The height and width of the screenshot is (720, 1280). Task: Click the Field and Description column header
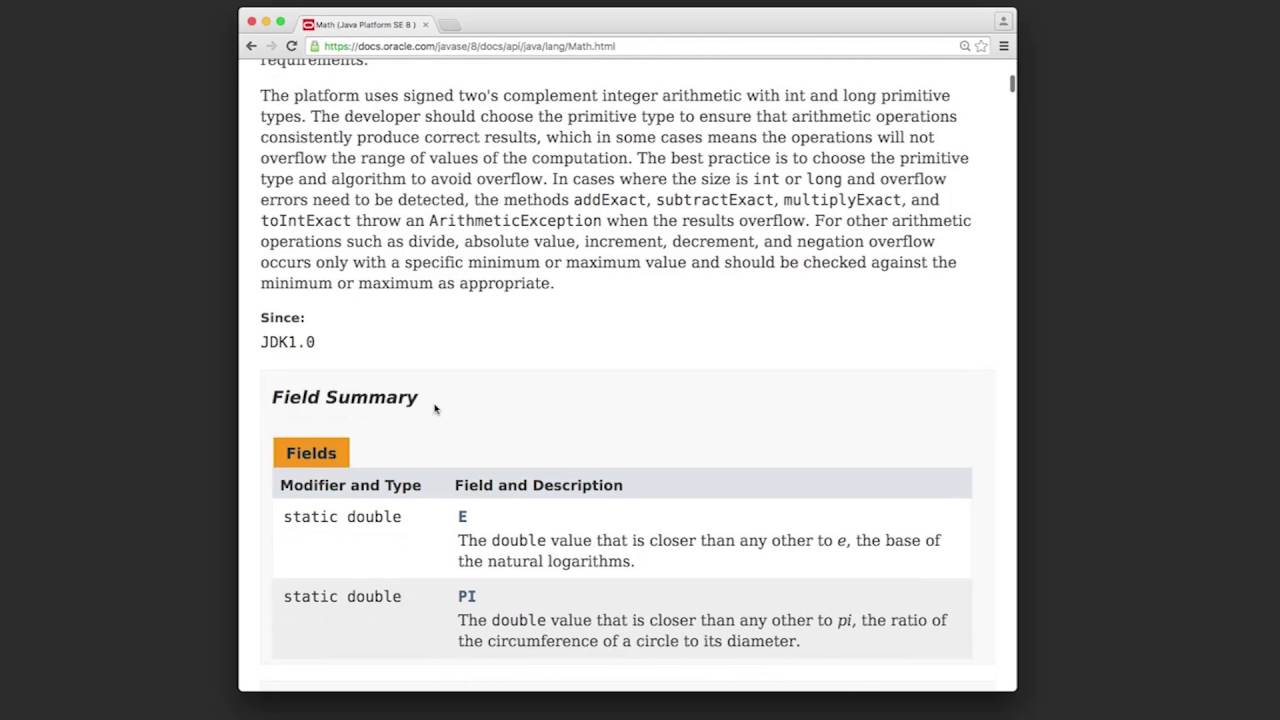(x=538, y=485)
